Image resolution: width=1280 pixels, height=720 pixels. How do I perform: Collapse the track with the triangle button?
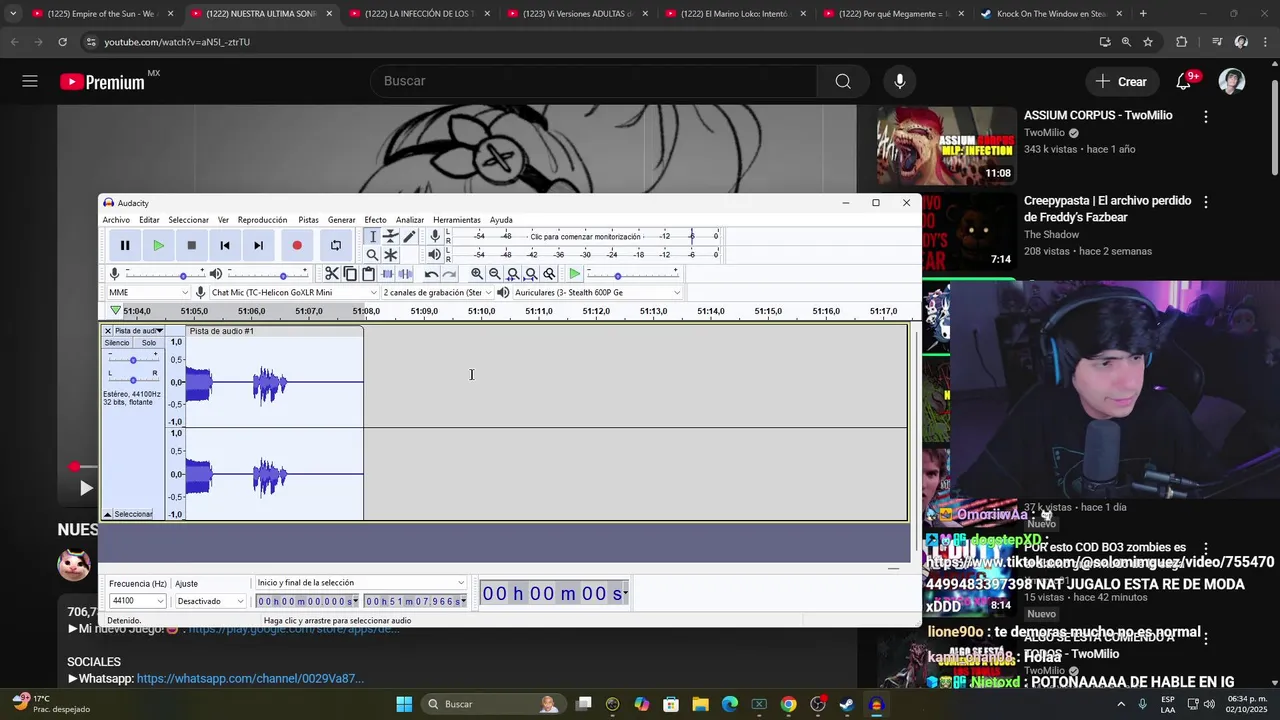108,514
